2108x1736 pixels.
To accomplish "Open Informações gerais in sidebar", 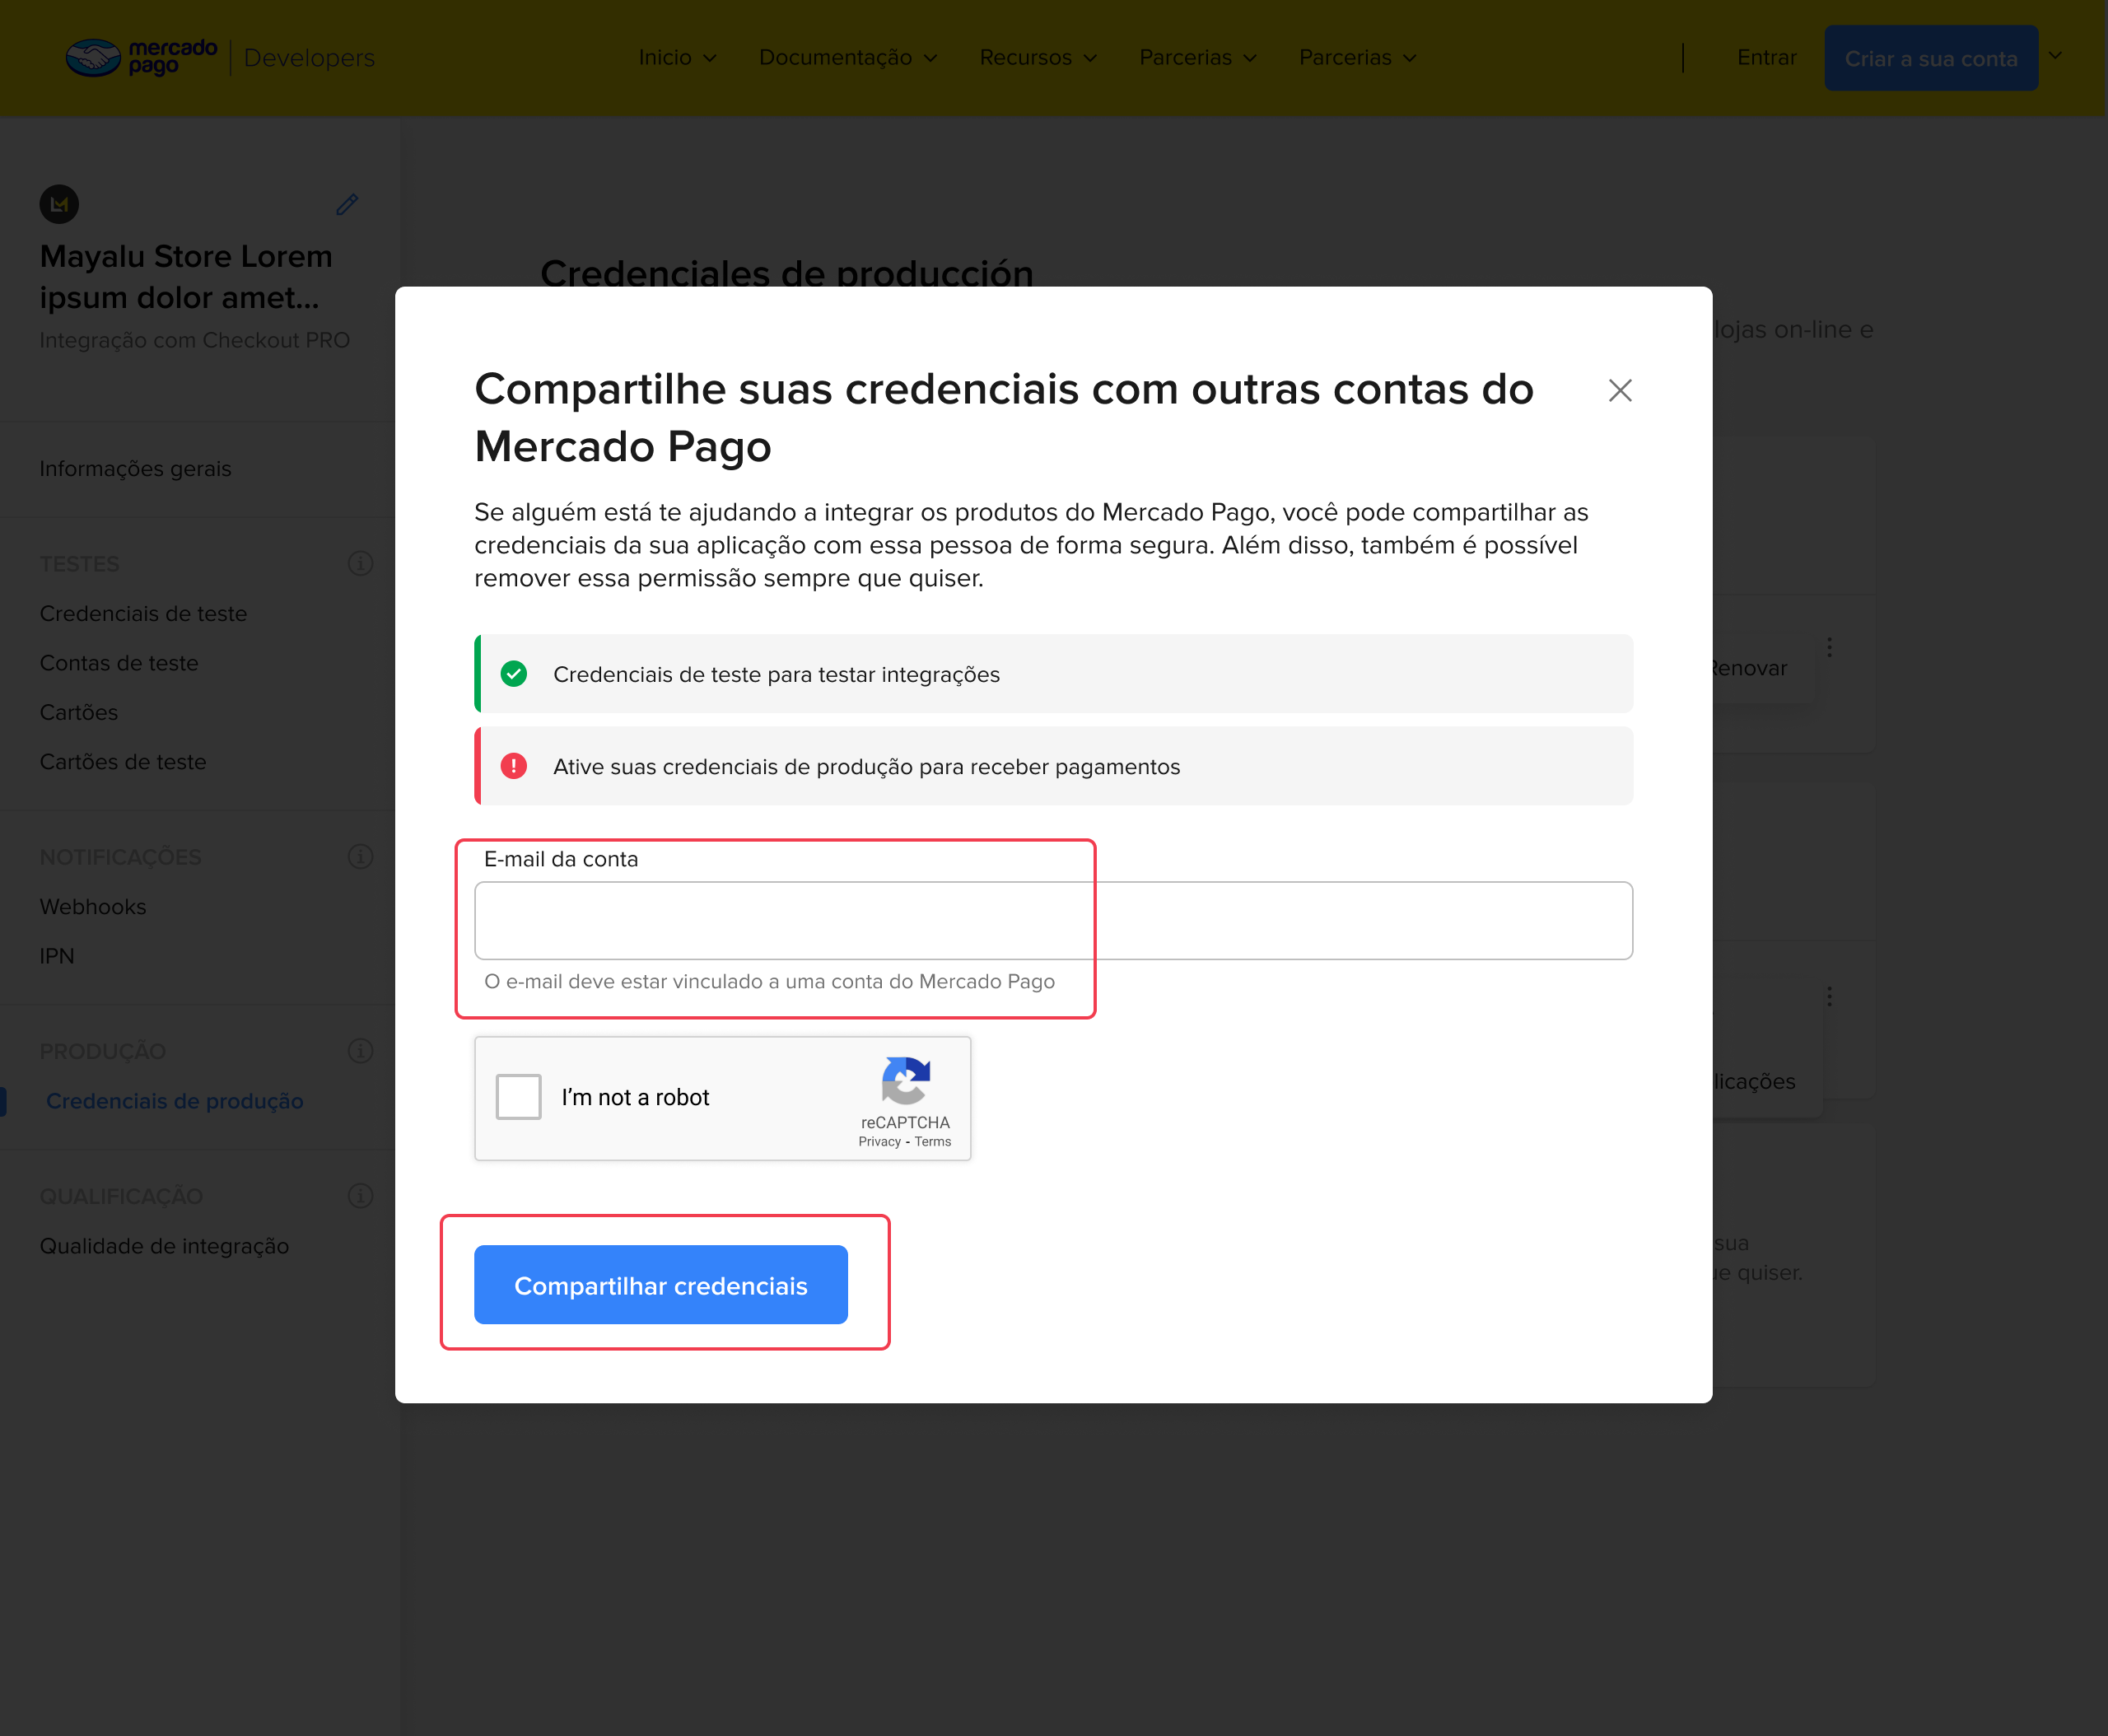I will [135, 469].
